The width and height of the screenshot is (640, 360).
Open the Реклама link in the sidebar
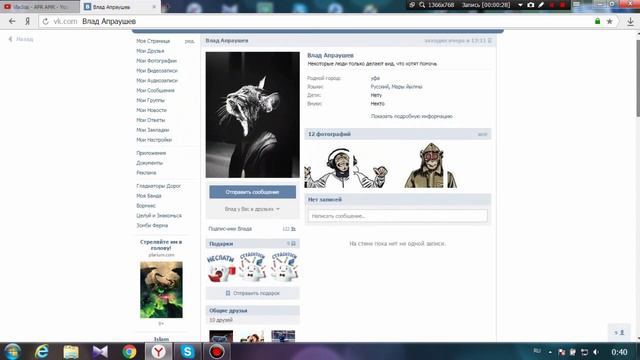[x=146, y=173]
